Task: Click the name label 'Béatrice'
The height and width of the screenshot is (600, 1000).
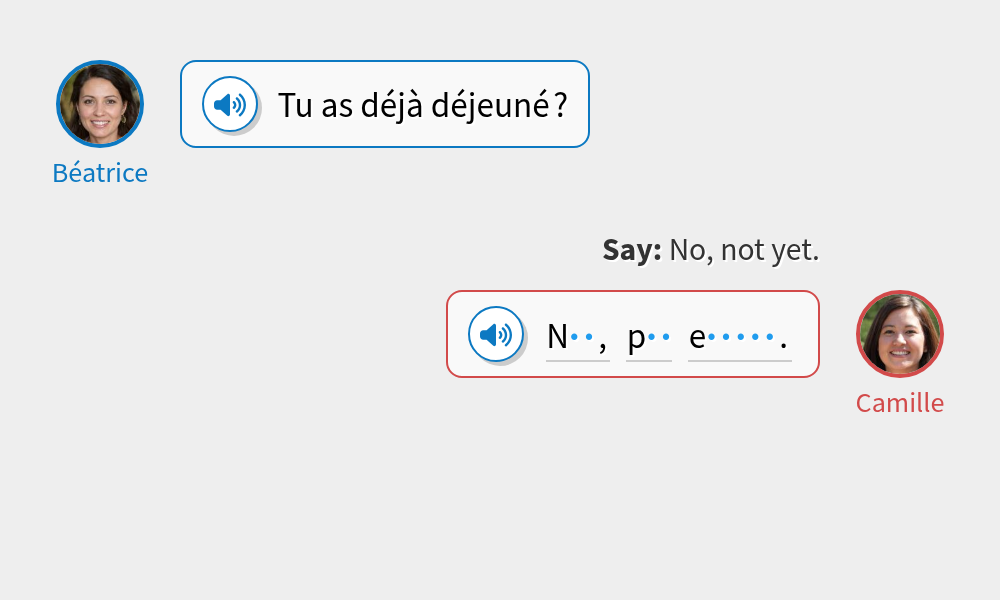Action: 100,172
